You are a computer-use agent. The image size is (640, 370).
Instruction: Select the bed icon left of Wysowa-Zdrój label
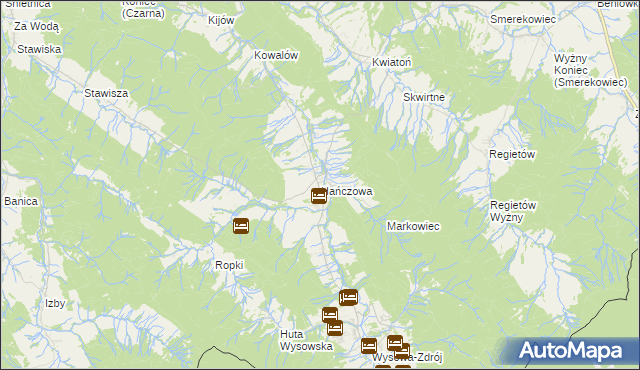(369, 346)
